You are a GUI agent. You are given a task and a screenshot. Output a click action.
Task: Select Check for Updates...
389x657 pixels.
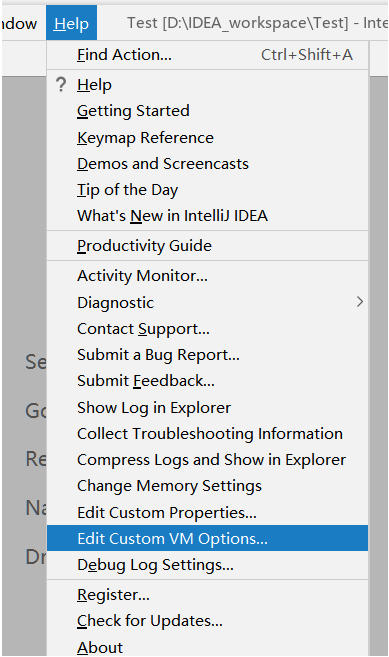tap(207, 621)
